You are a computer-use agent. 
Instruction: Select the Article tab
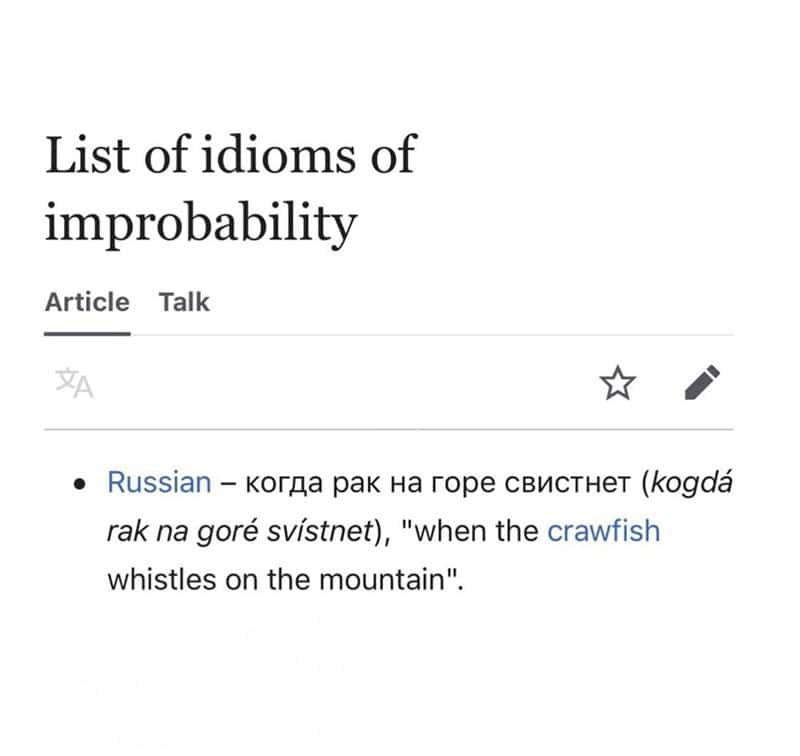tap(87, 302)
